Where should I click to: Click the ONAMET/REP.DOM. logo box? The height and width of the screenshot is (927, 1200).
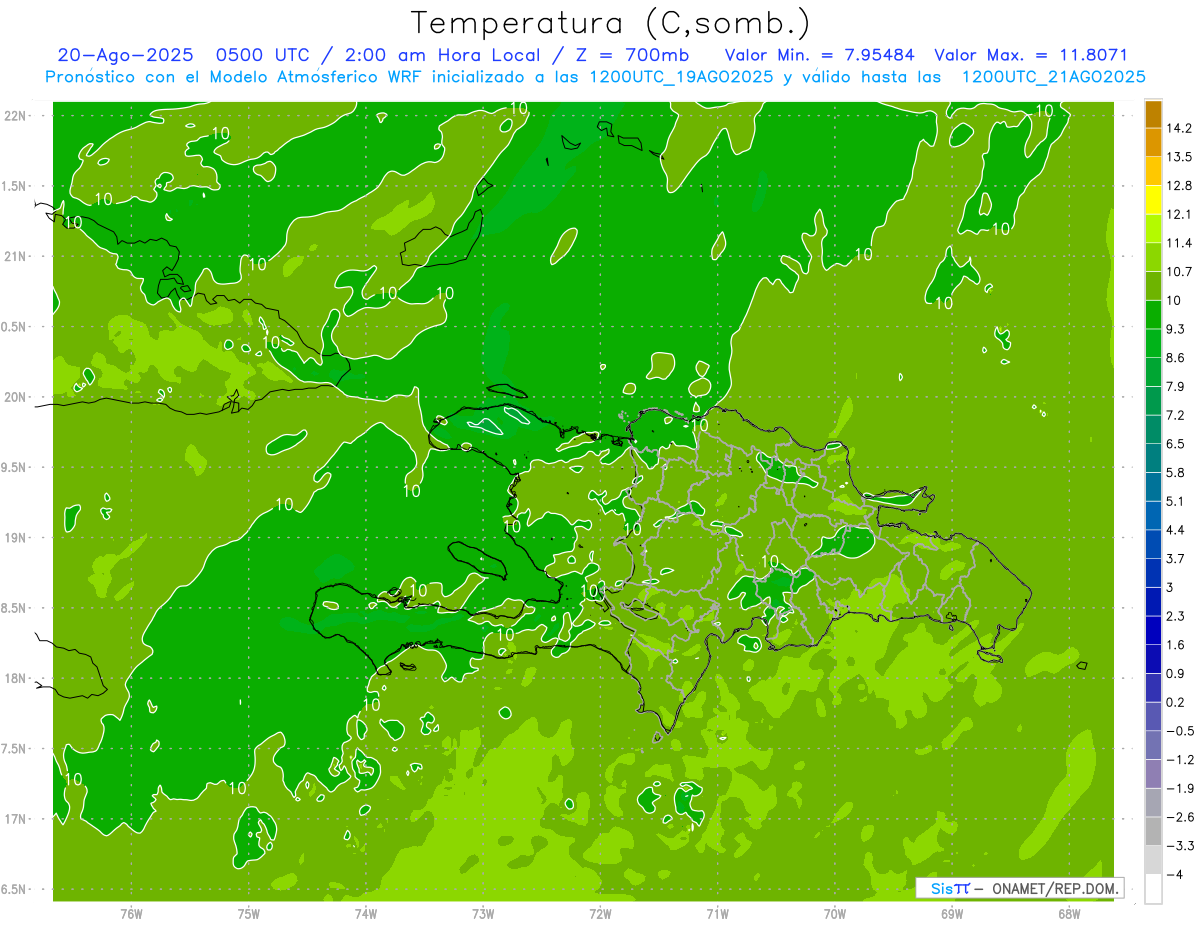[1019, 888]
